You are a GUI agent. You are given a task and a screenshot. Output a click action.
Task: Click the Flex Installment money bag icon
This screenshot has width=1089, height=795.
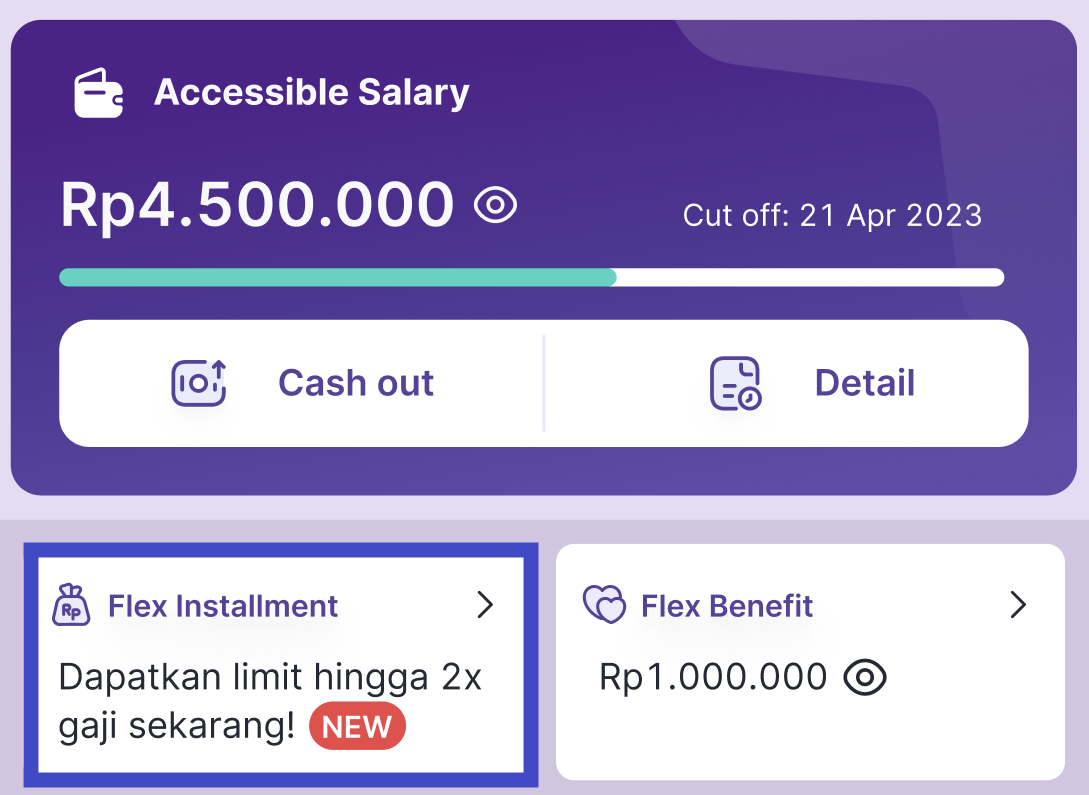tap(71, 605)
